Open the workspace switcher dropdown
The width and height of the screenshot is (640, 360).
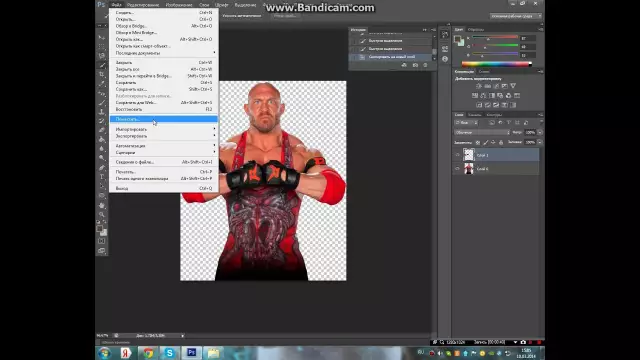[516, 16]
